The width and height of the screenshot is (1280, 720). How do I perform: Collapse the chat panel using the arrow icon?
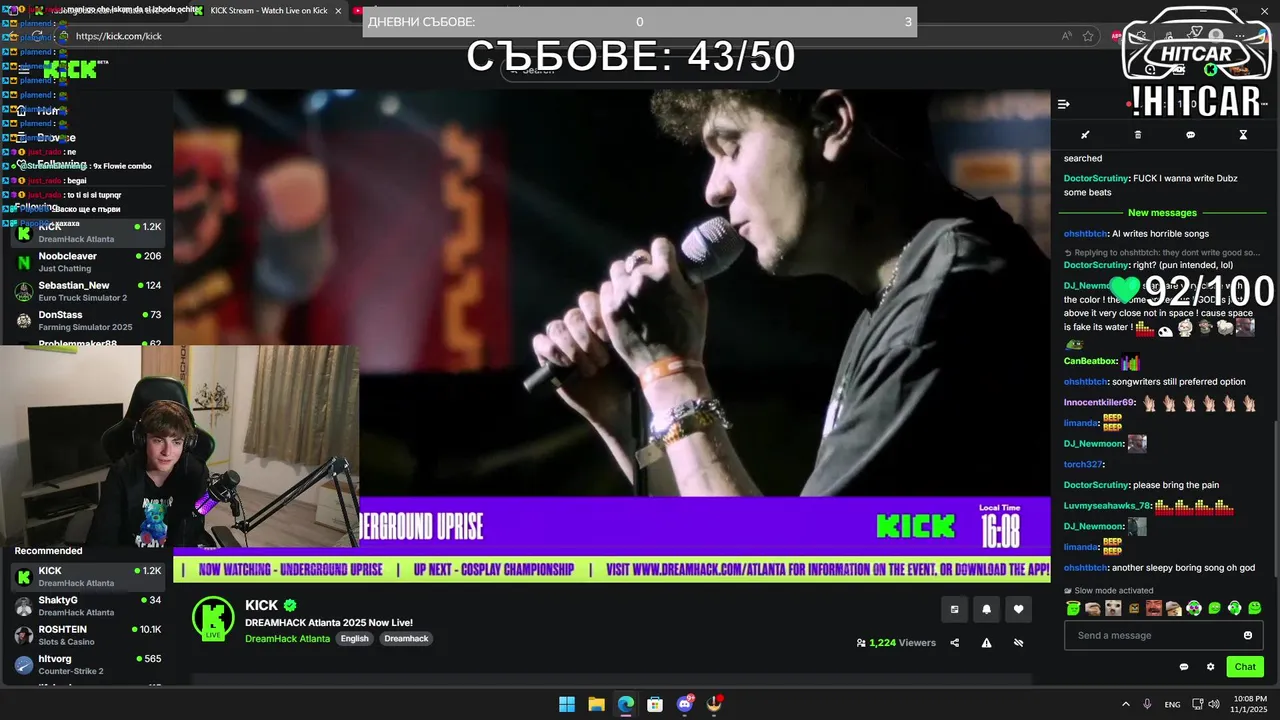1064,104
